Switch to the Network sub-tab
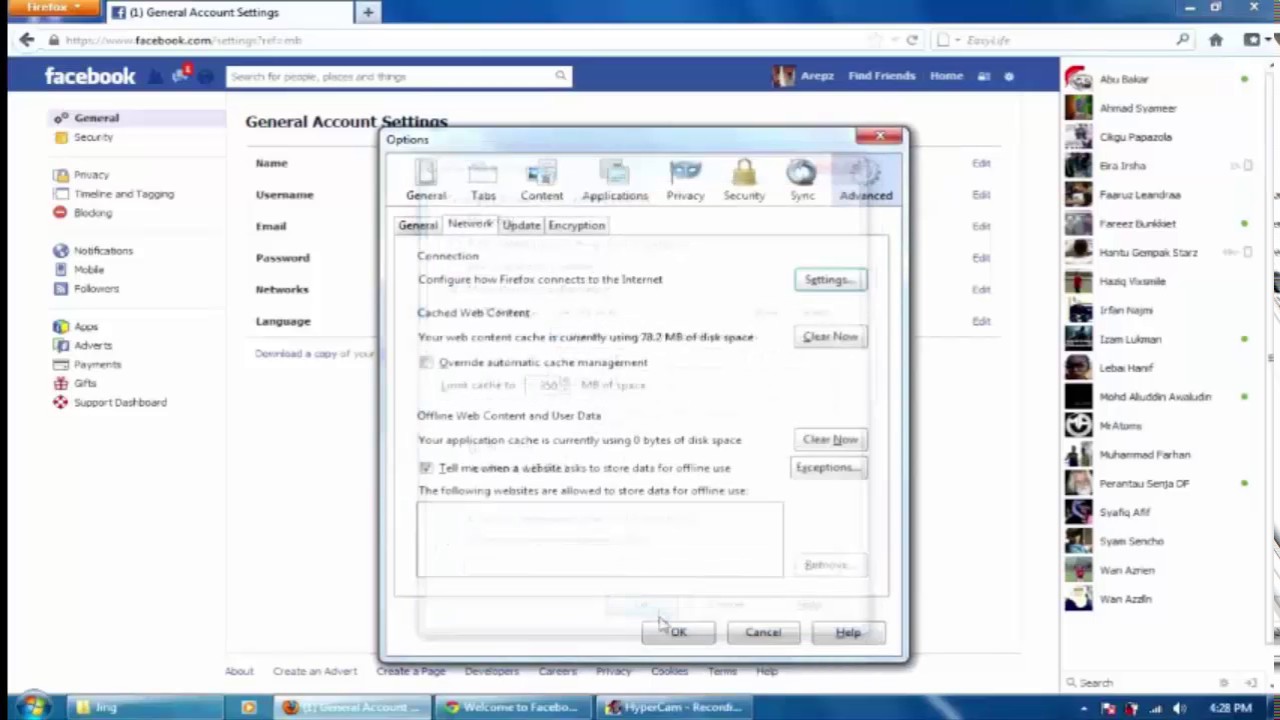The width and height of the screenshot is (1280, 720). (470, 224)
